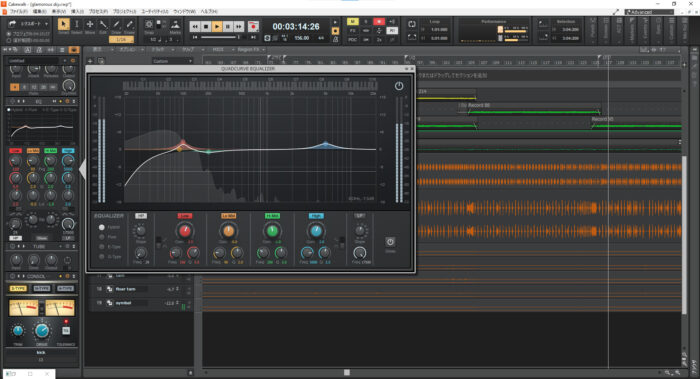
Task: Select the symbal track
Action: point(123,303)
